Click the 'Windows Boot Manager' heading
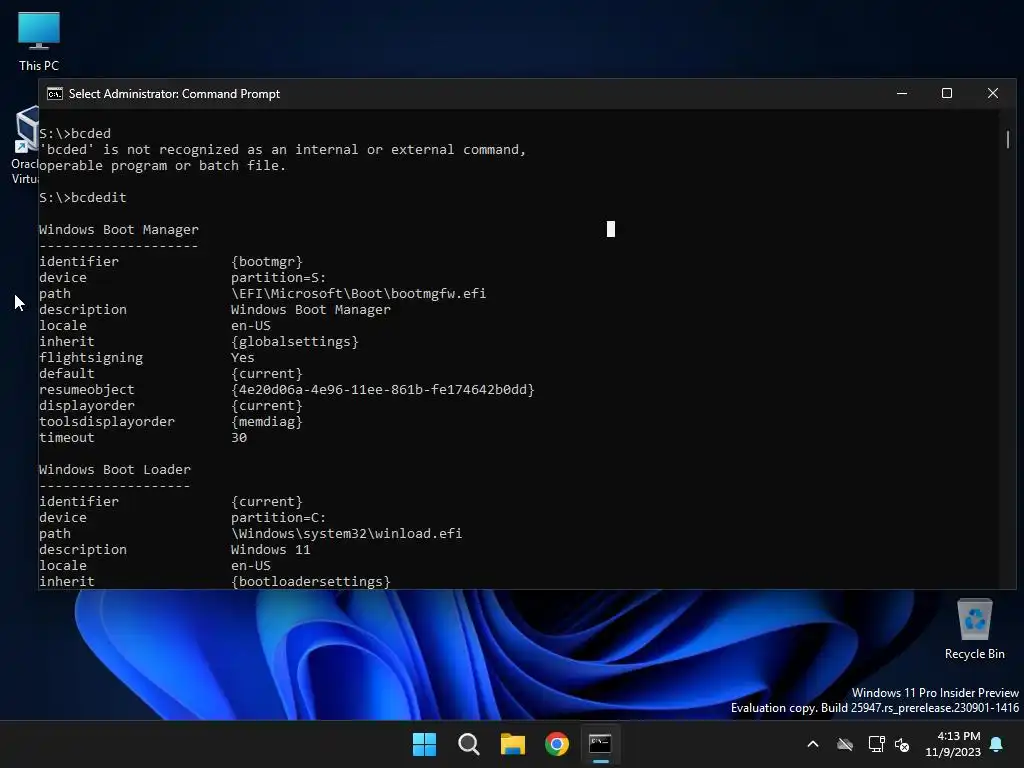1024x768 pixels. point(119,229)
